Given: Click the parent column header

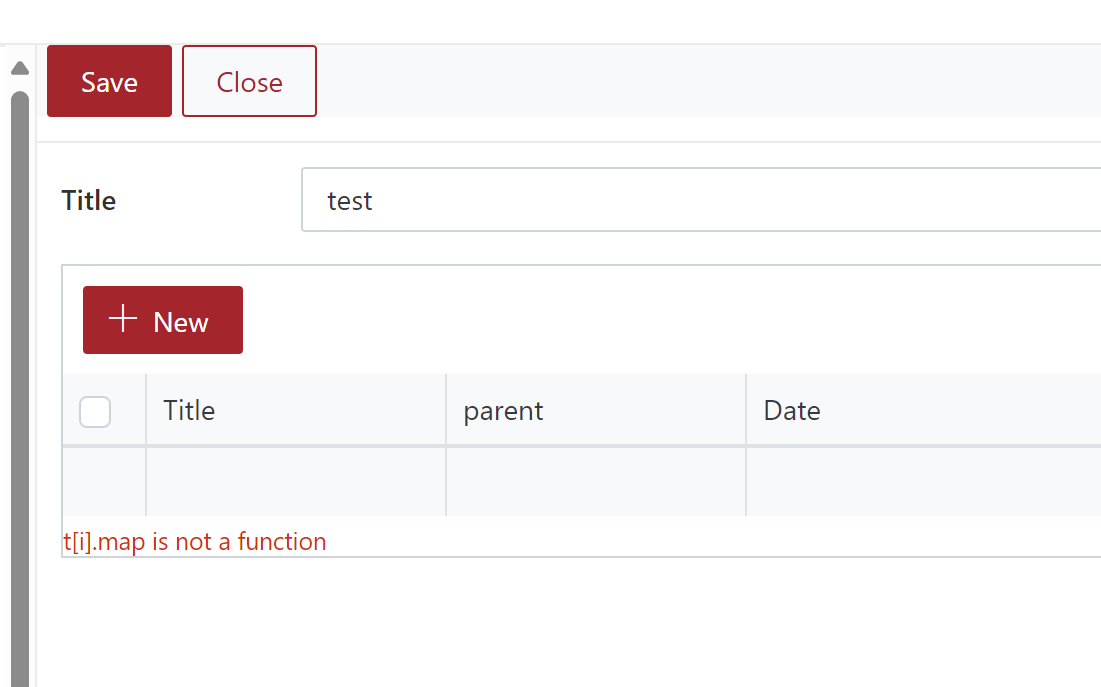Looking at the screenshot, I should pyautogui.click(x=503, y=410).
